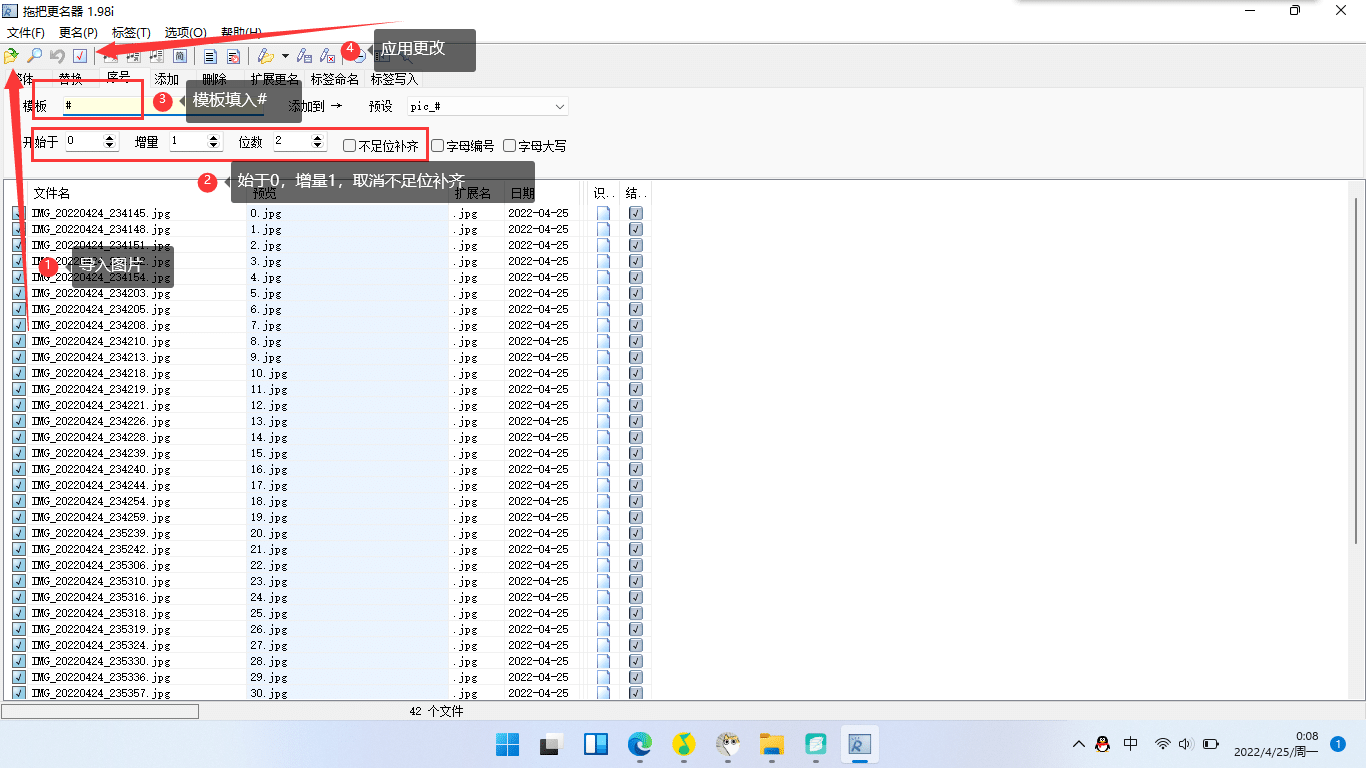Click the document icon with red mark
This screenshot has height=768, width=1366.
tap(233, 56)
